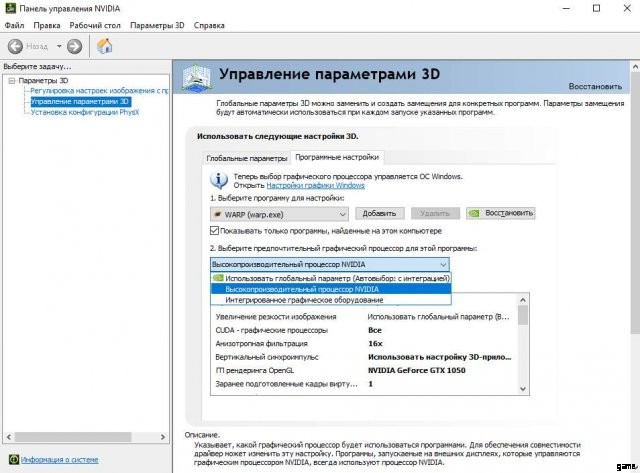Viewport: 640px width, 473px height.
Task: Select Управление параметрами 3D tree item
Action: pyautogui.click(x=80, y=101)
